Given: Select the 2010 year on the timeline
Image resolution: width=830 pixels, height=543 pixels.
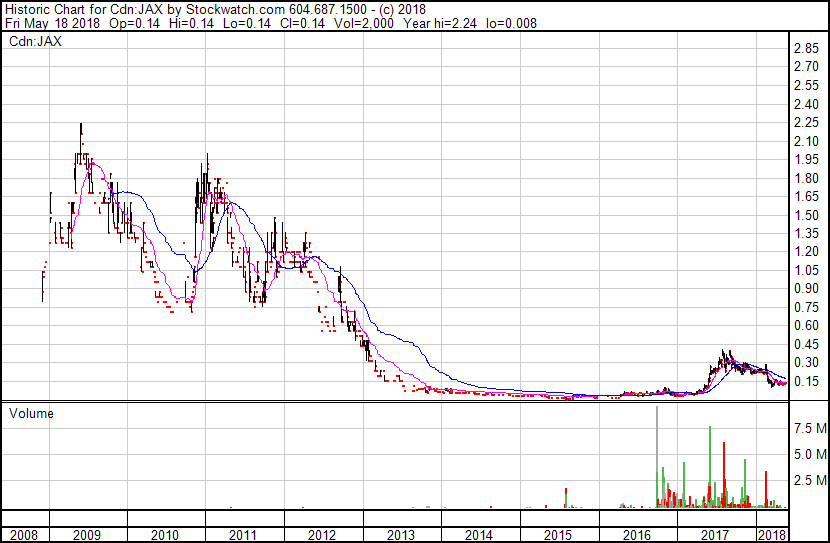Looking at the screenshot, I should tap(165, 534).
